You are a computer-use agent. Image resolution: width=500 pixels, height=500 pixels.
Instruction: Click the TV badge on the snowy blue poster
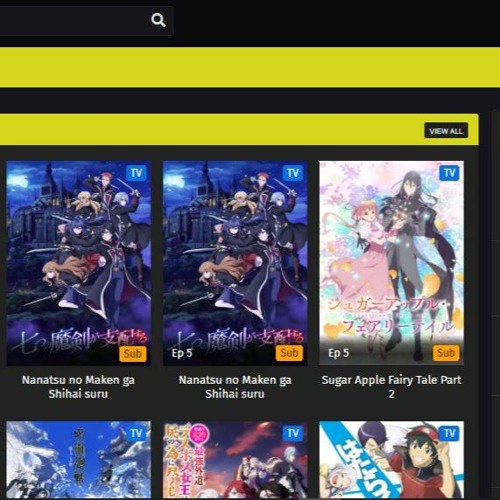pos(136,433)
